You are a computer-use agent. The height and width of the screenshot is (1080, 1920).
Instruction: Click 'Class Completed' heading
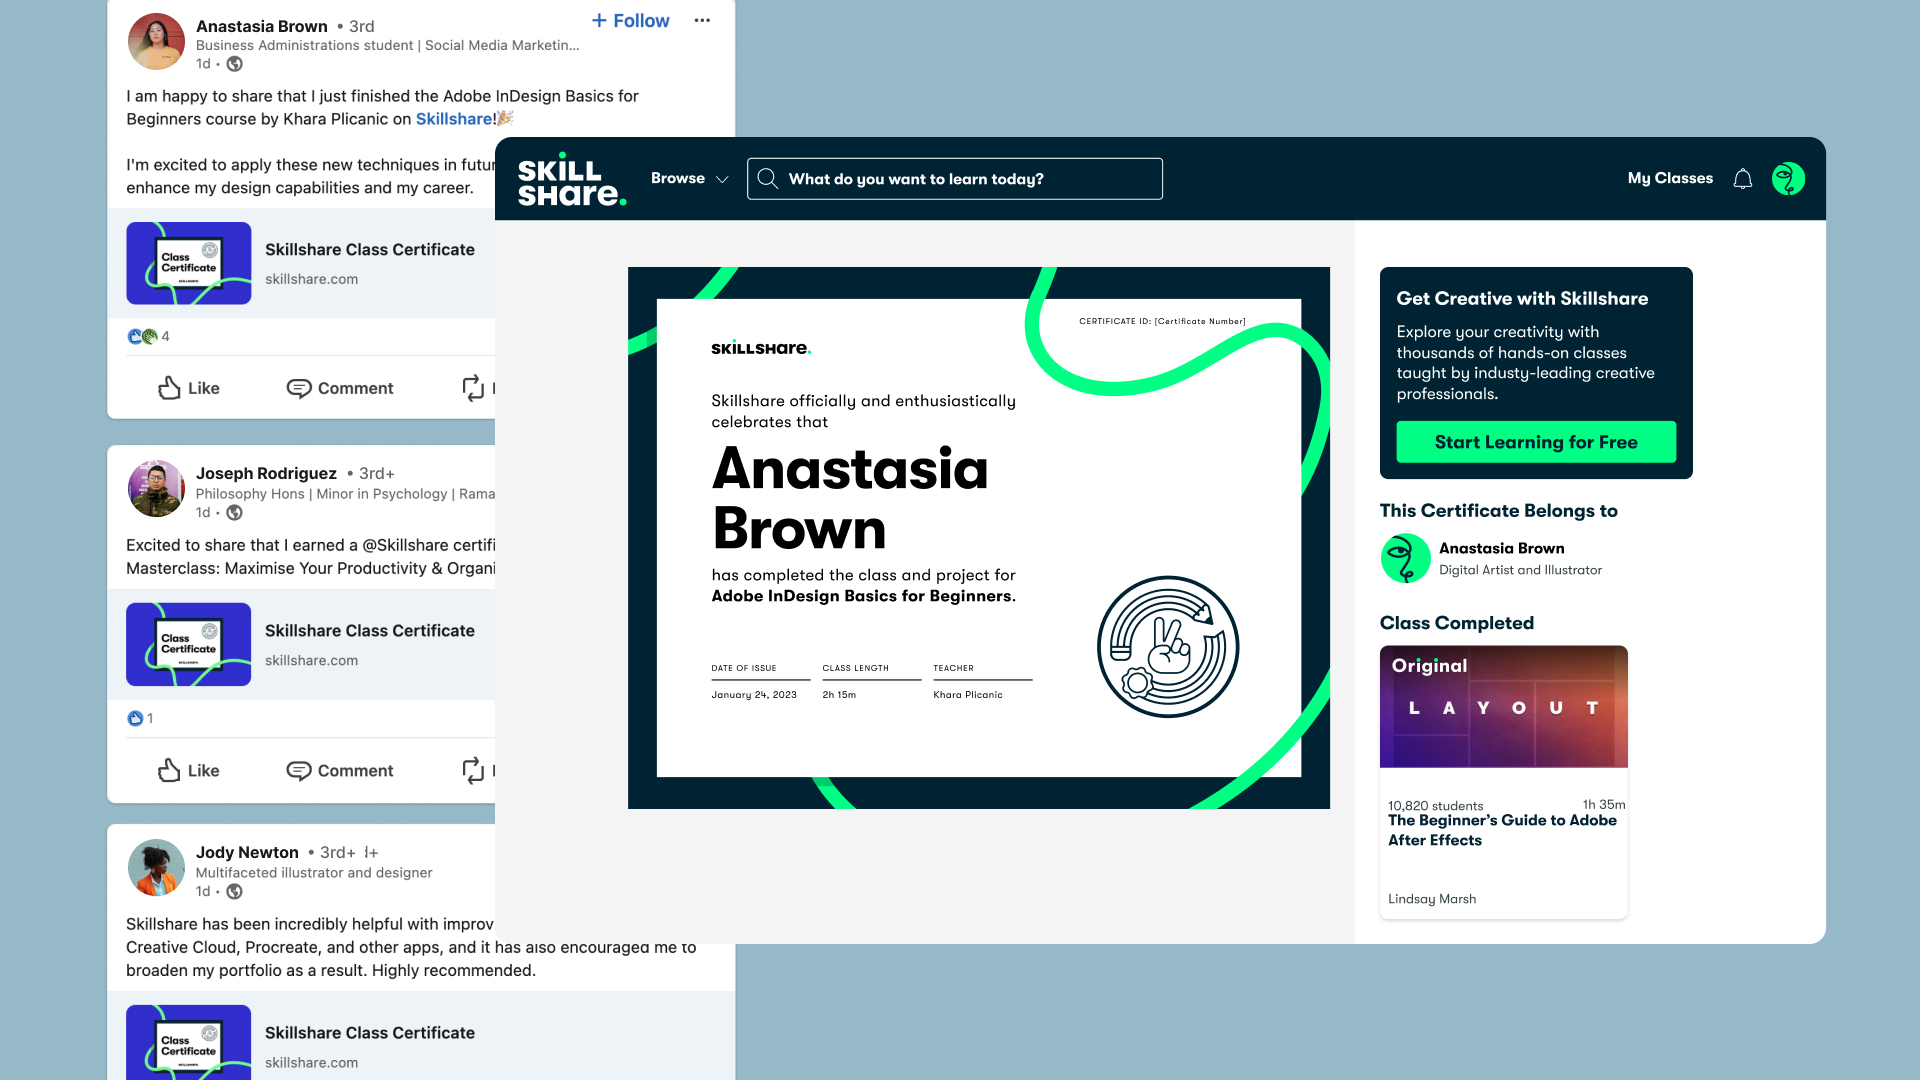tap(1456, 623)
